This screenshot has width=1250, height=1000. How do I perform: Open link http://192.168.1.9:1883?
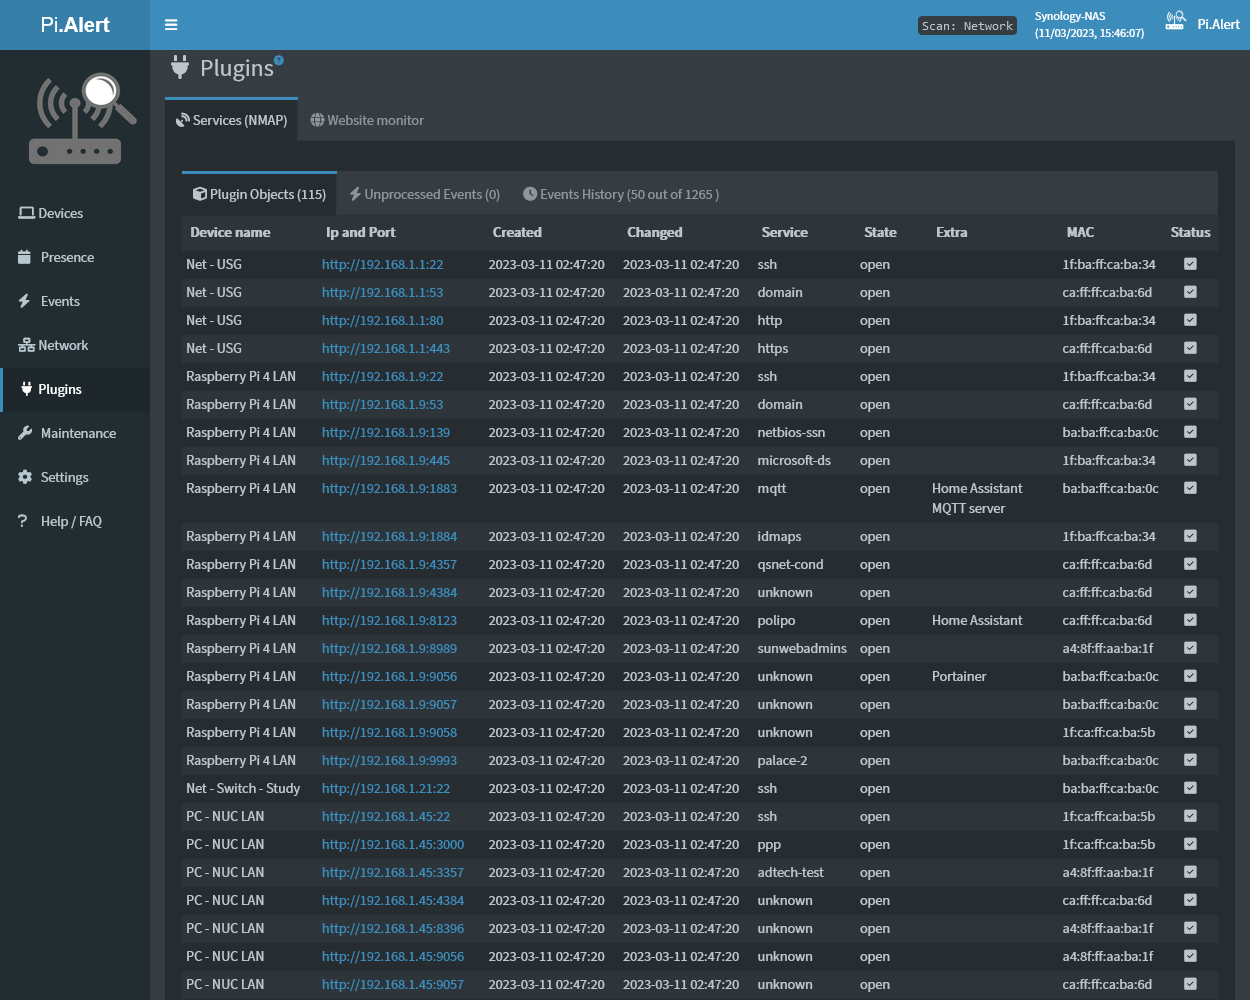click(389, 489)
